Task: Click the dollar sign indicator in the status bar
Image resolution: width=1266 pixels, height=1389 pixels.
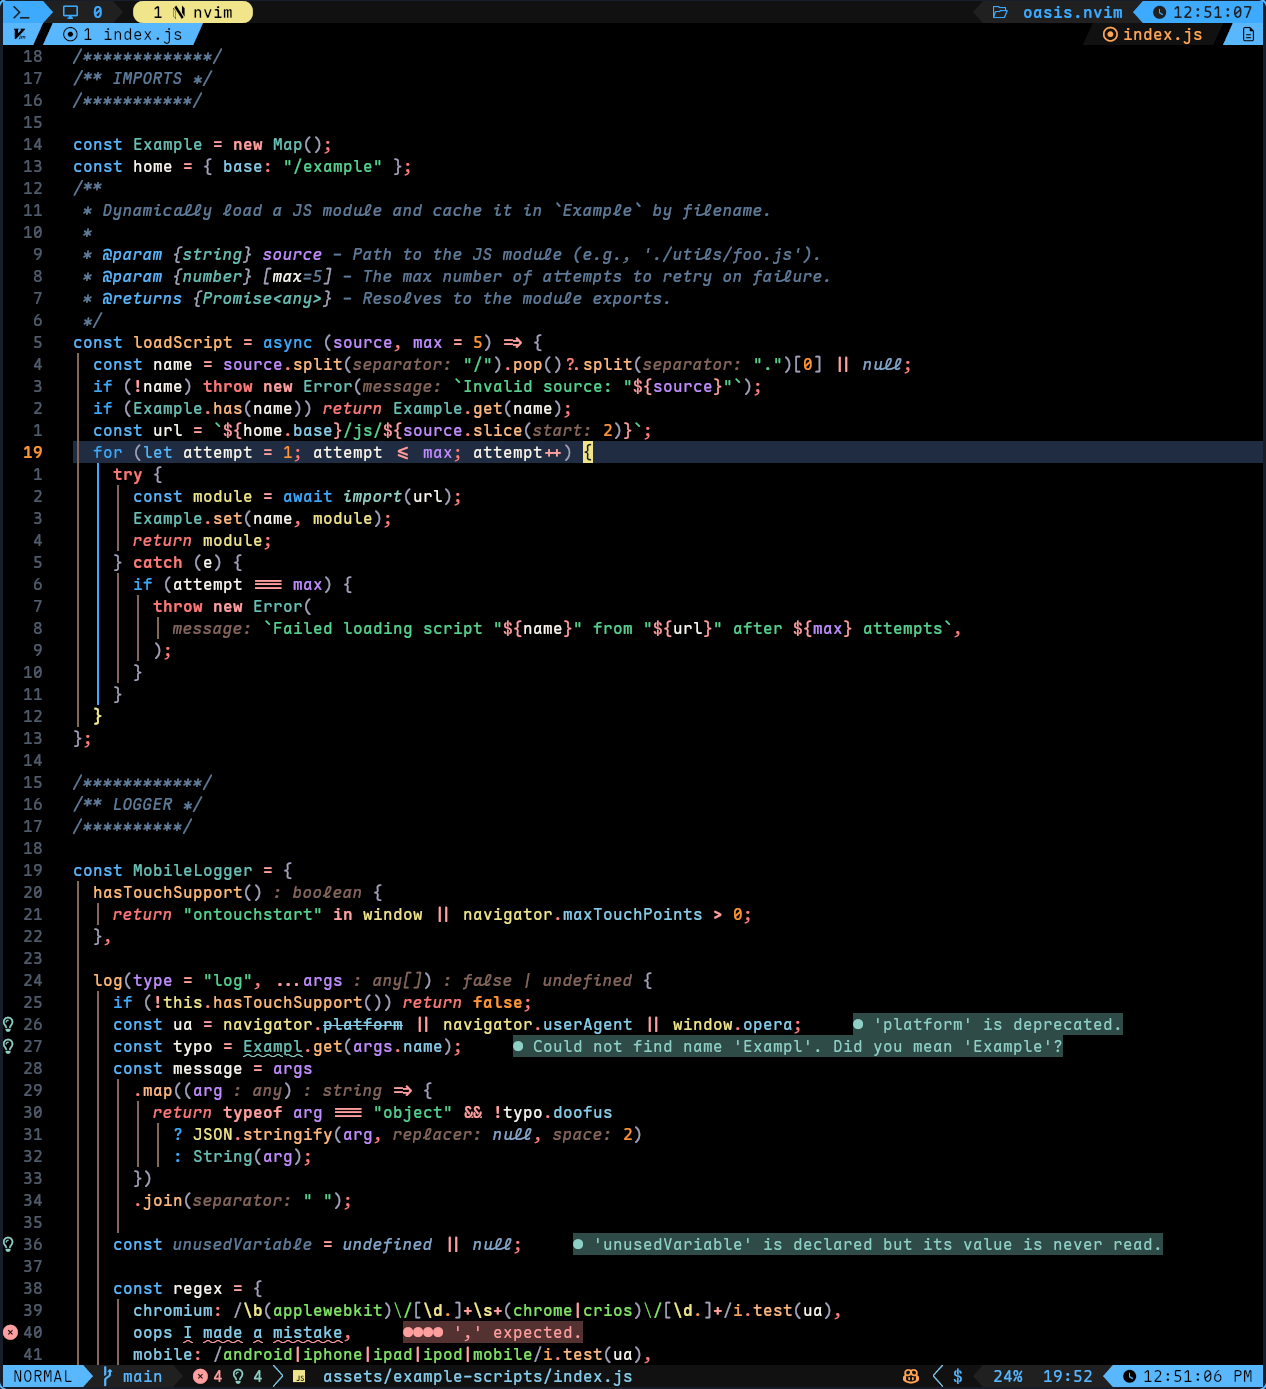Action: [x=958, y=1376]
